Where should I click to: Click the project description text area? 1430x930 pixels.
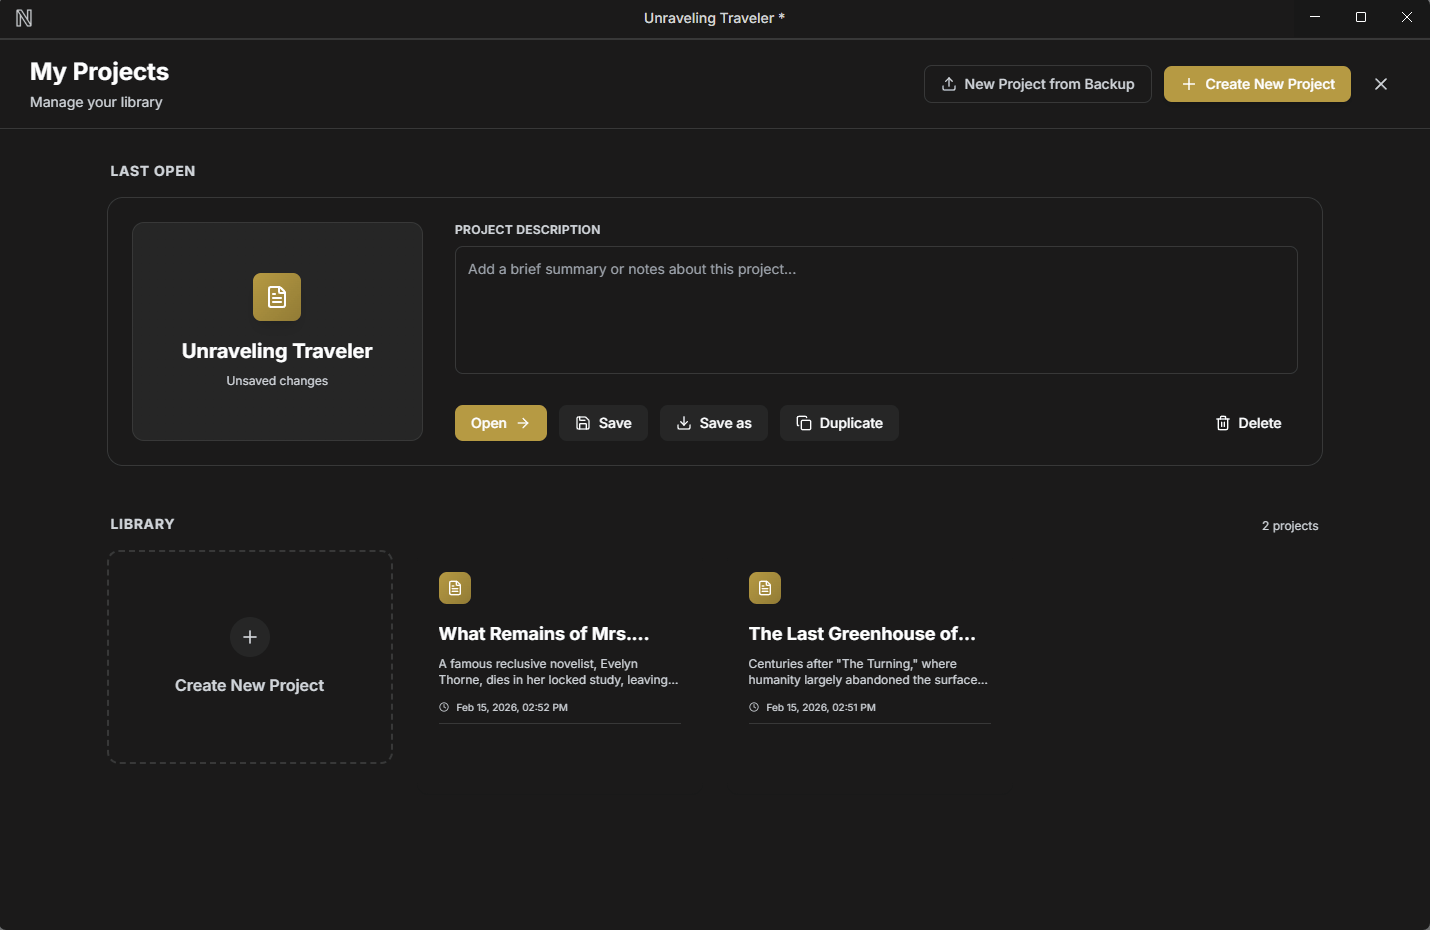tap(876, 309)
